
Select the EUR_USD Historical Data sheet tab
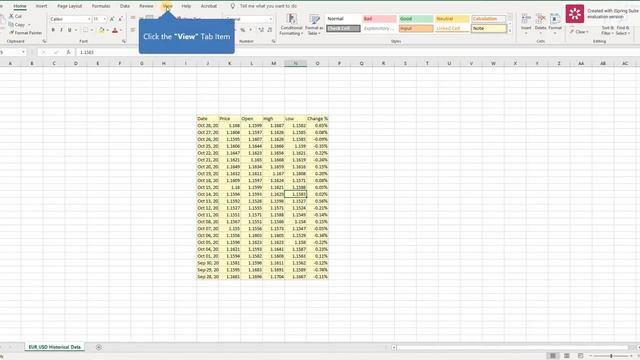(54, 347)
